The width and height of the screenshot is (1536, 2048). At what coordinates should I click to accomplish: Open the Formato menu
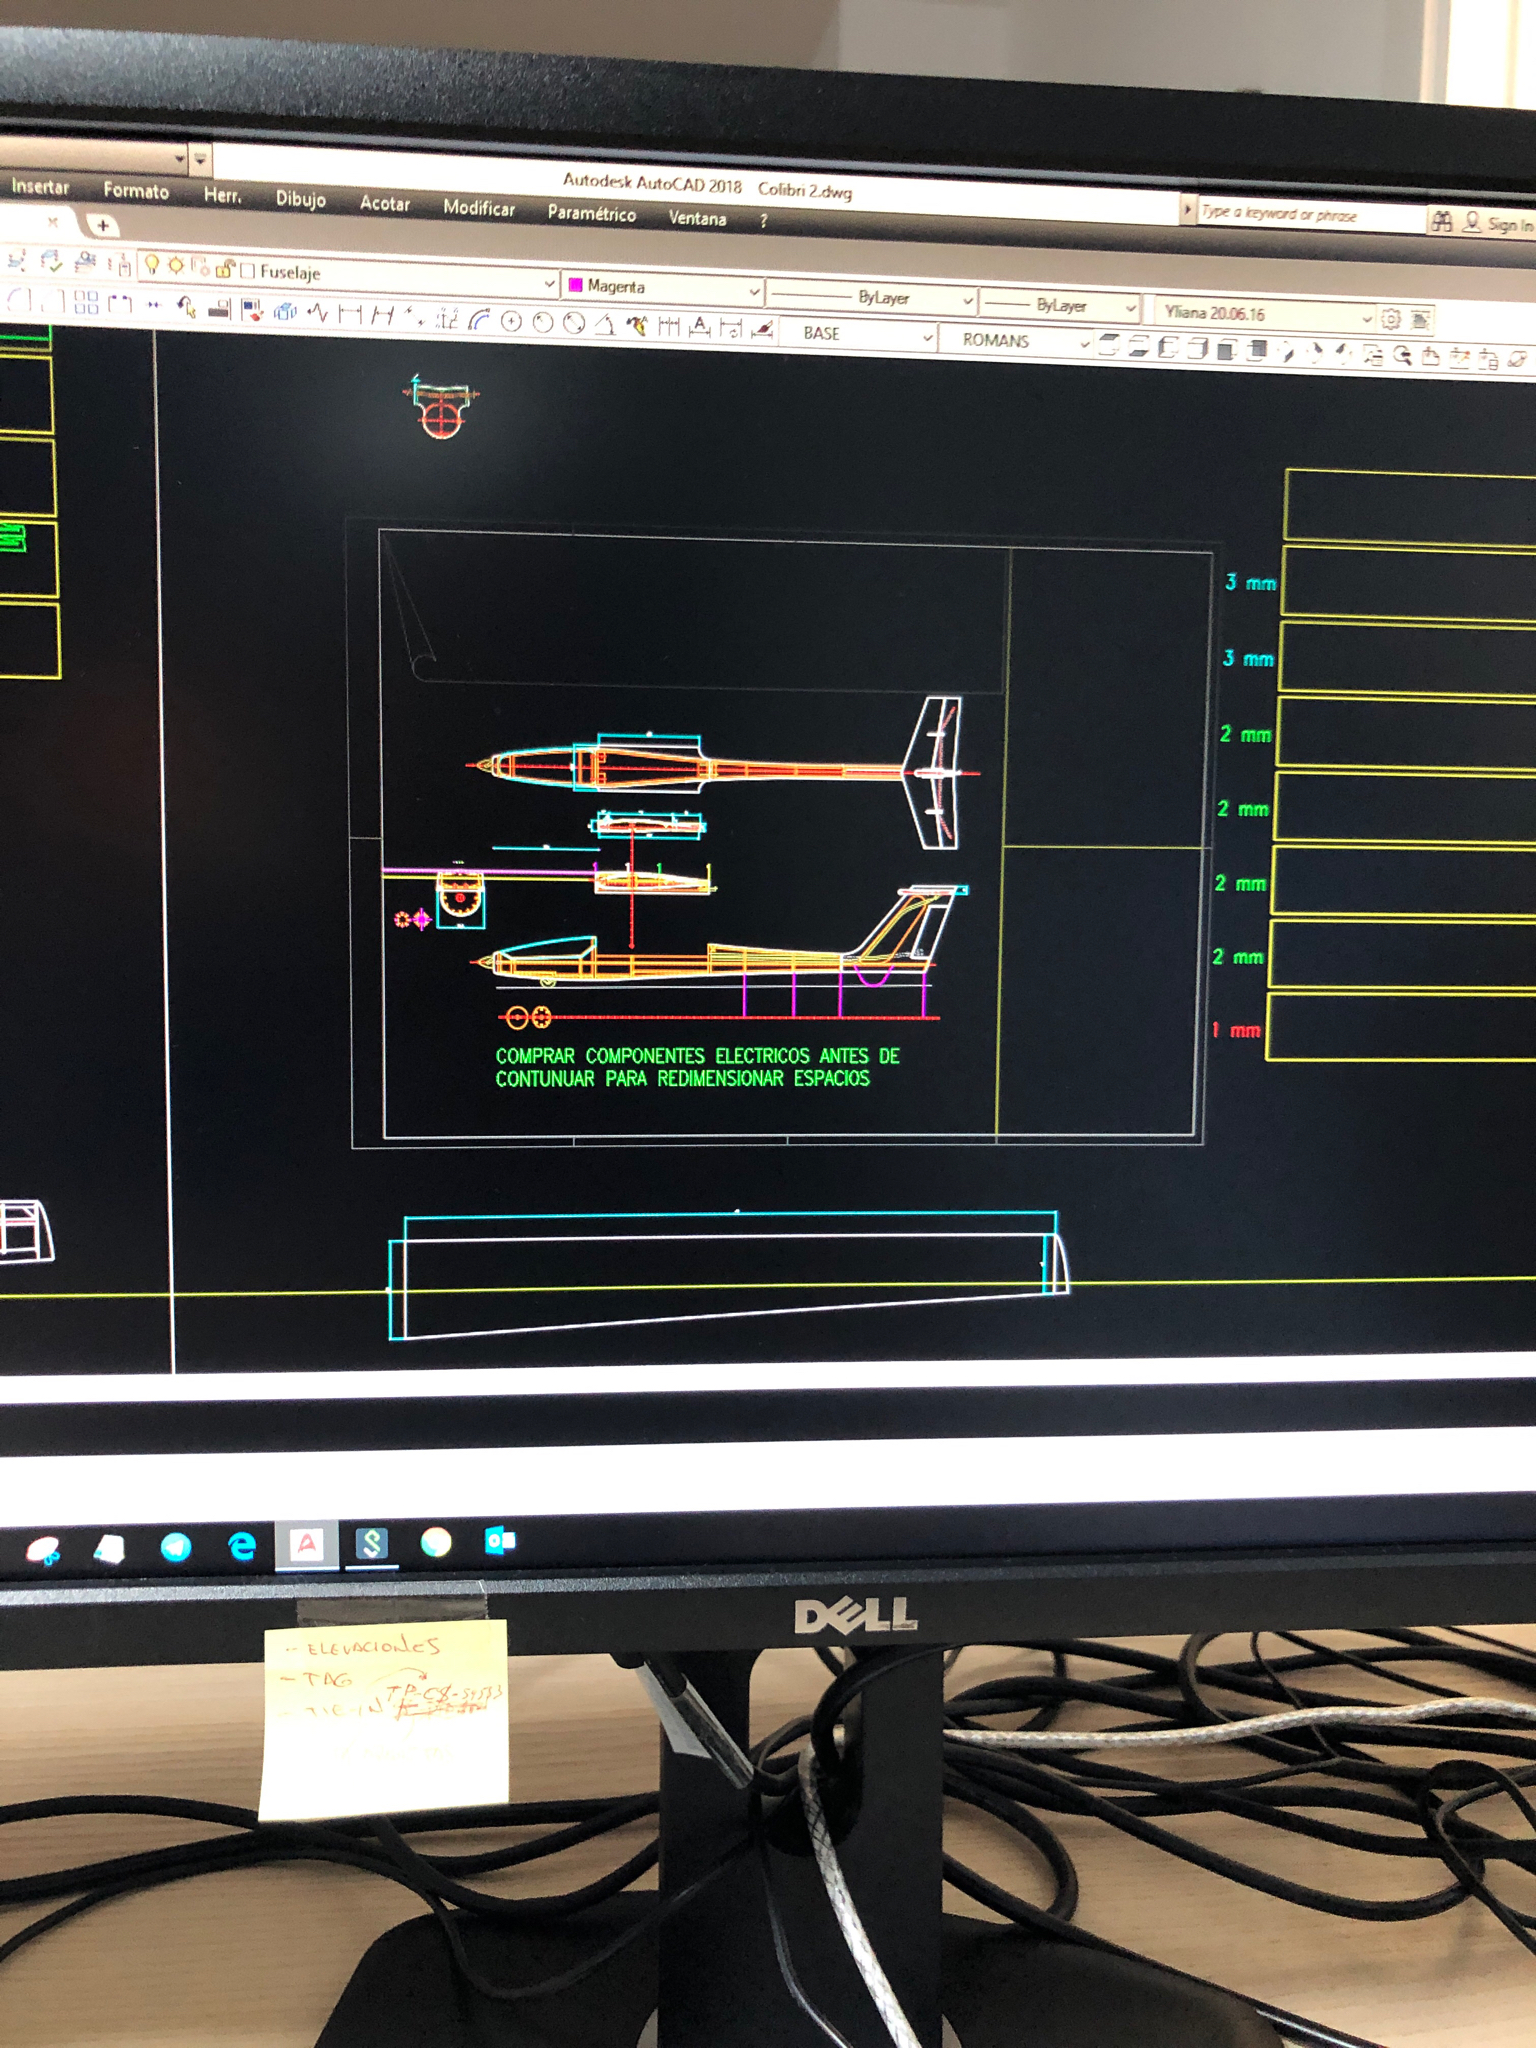136,190
